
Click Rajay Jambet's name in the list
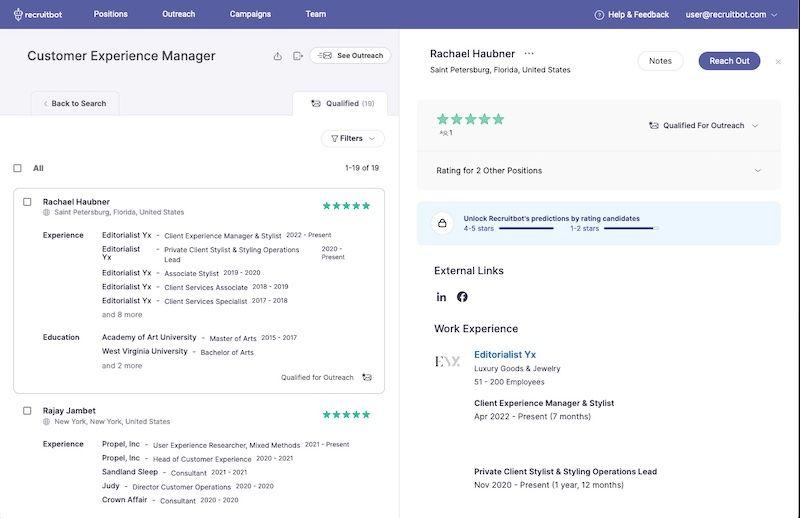point(69,410)
